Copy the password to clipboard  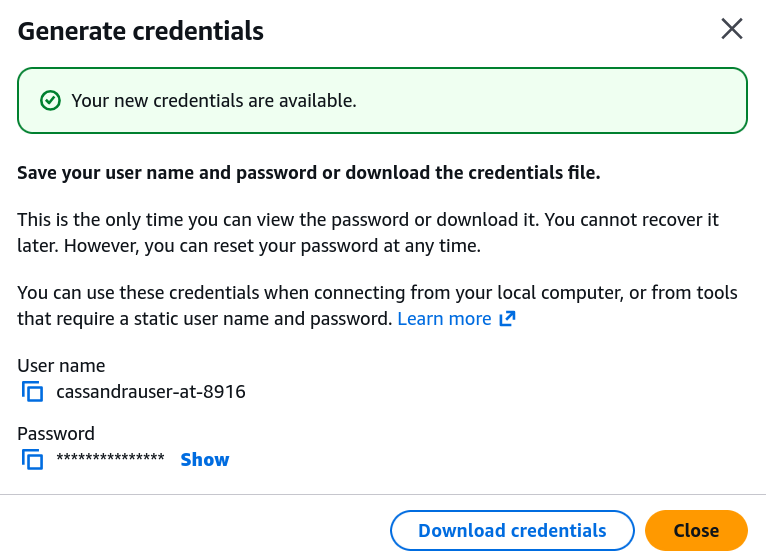tap(33, 460)
